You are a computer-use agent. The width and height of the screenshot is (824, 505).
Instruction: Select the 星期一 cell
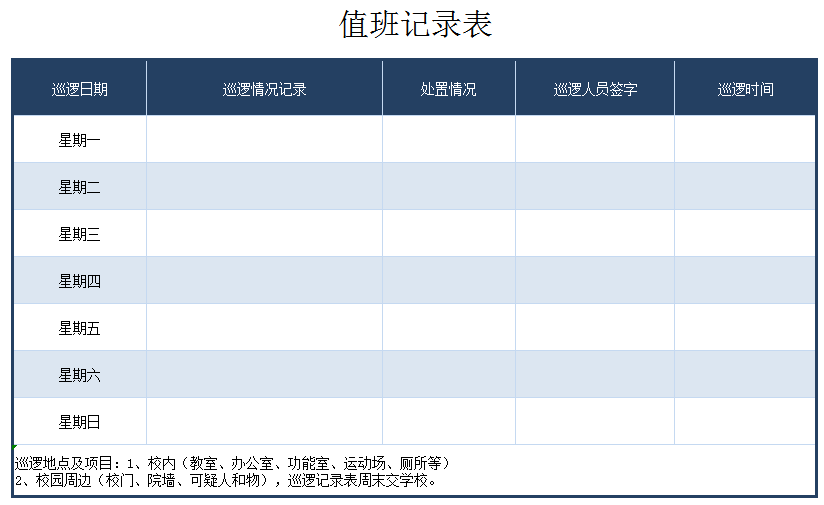click(x=80, y=140)
